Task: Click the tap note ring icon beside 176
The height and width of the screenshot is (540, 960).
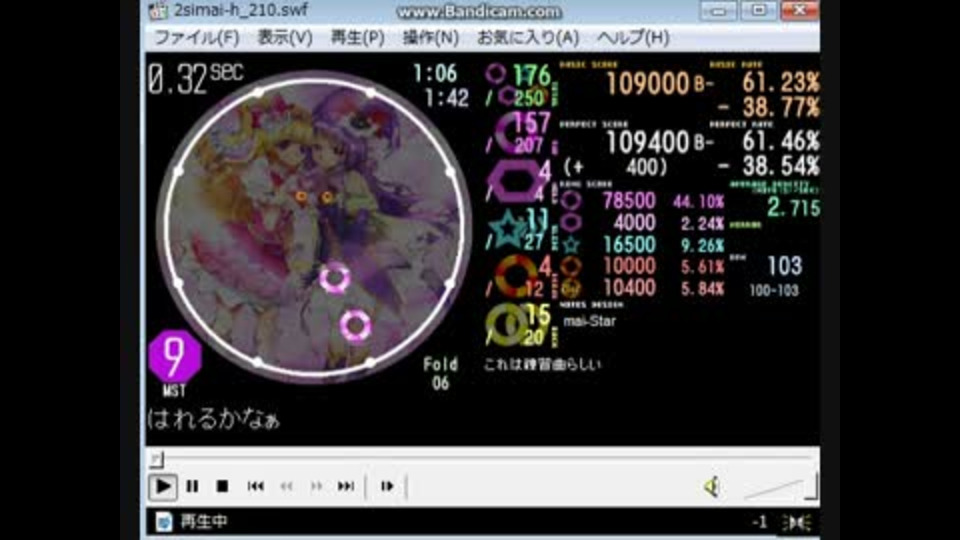Action: 495,73
